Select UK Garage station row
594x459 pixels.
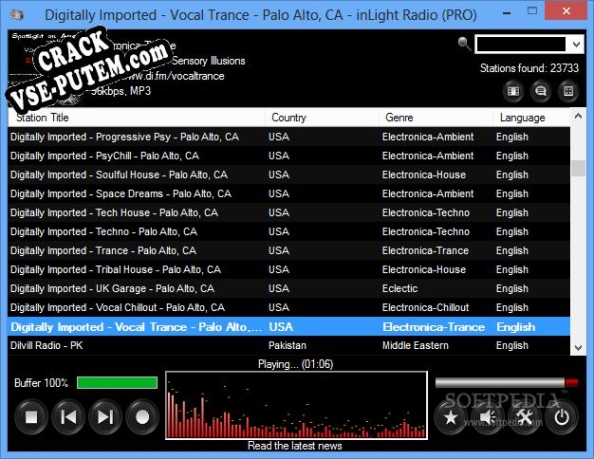click(289, 288)
